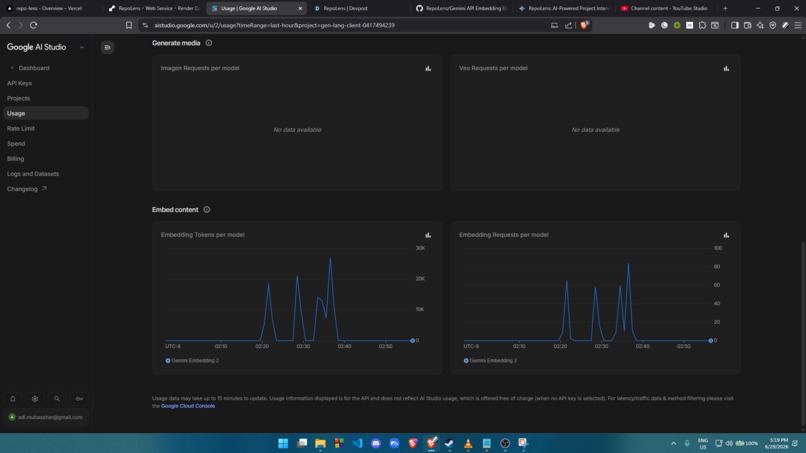This screenshot has height=453, width=806.
Task: Click latest data point on Embedding Tokens chart
Action: coord(412,340)
